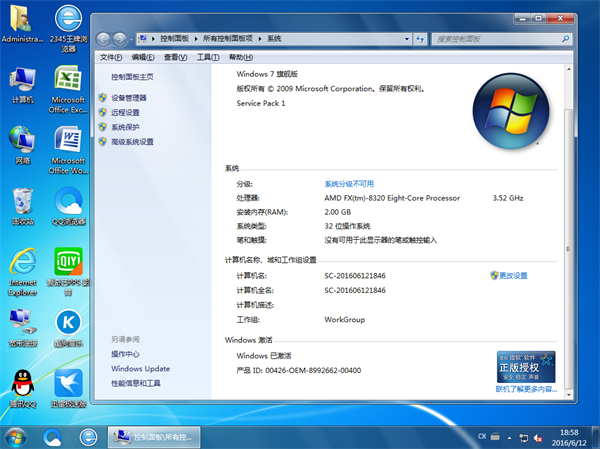The width and height of the screenshot is (600, 449).
Task: Open the 文件(F) menu
Action: click(x=112, y=57)
